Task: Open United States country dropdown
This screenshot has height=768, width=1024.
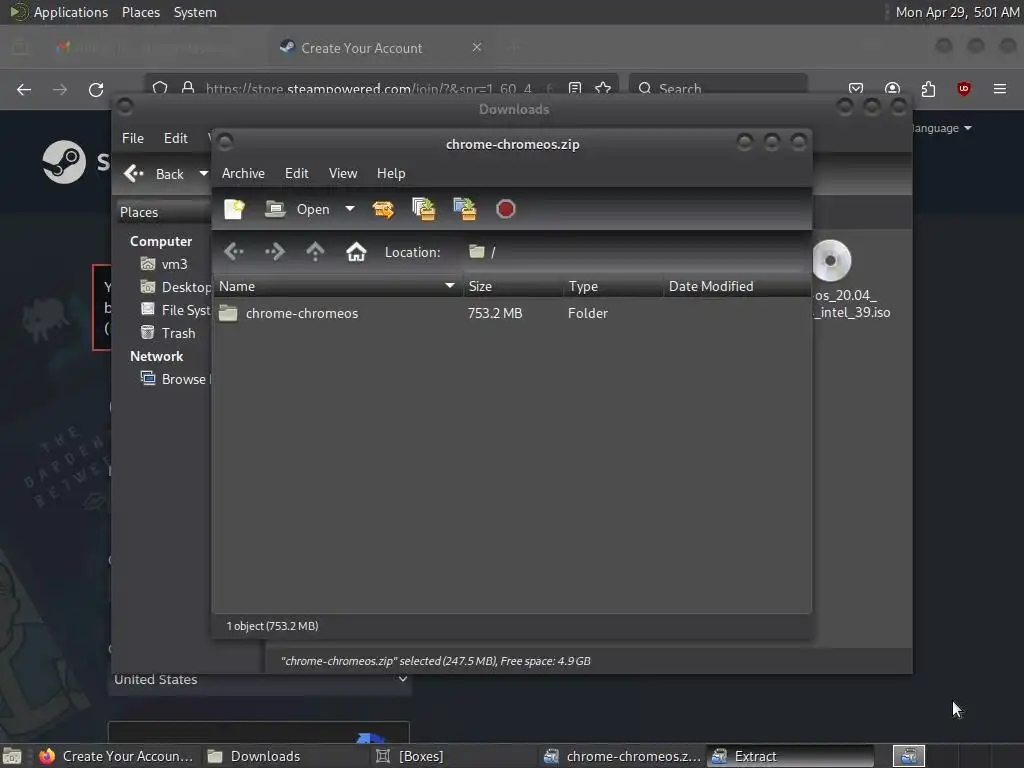Action: (x=259, y=679)
